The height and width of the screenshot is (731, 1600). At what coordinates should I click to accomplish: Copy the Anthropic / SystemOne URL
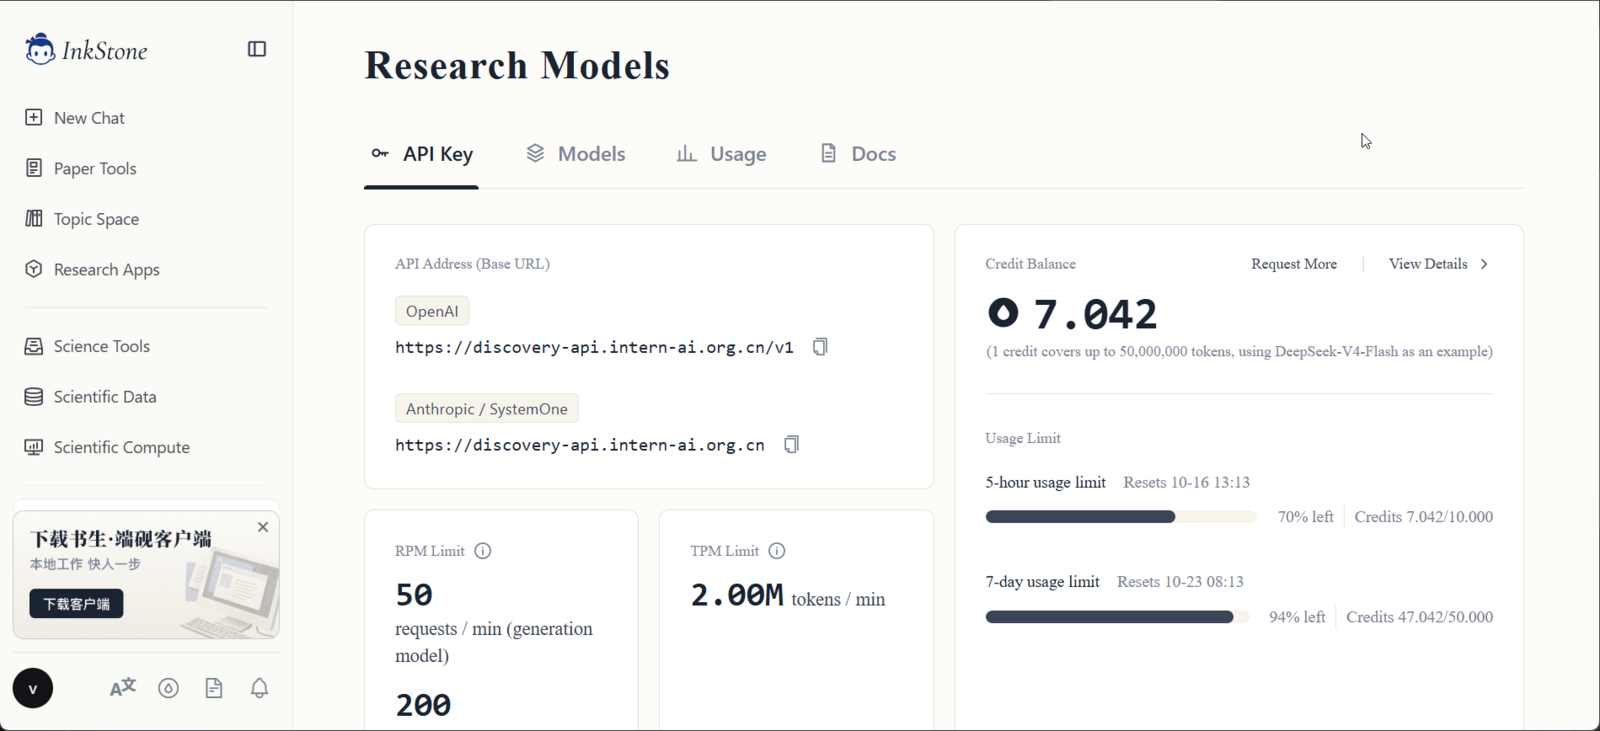[791, 444]
